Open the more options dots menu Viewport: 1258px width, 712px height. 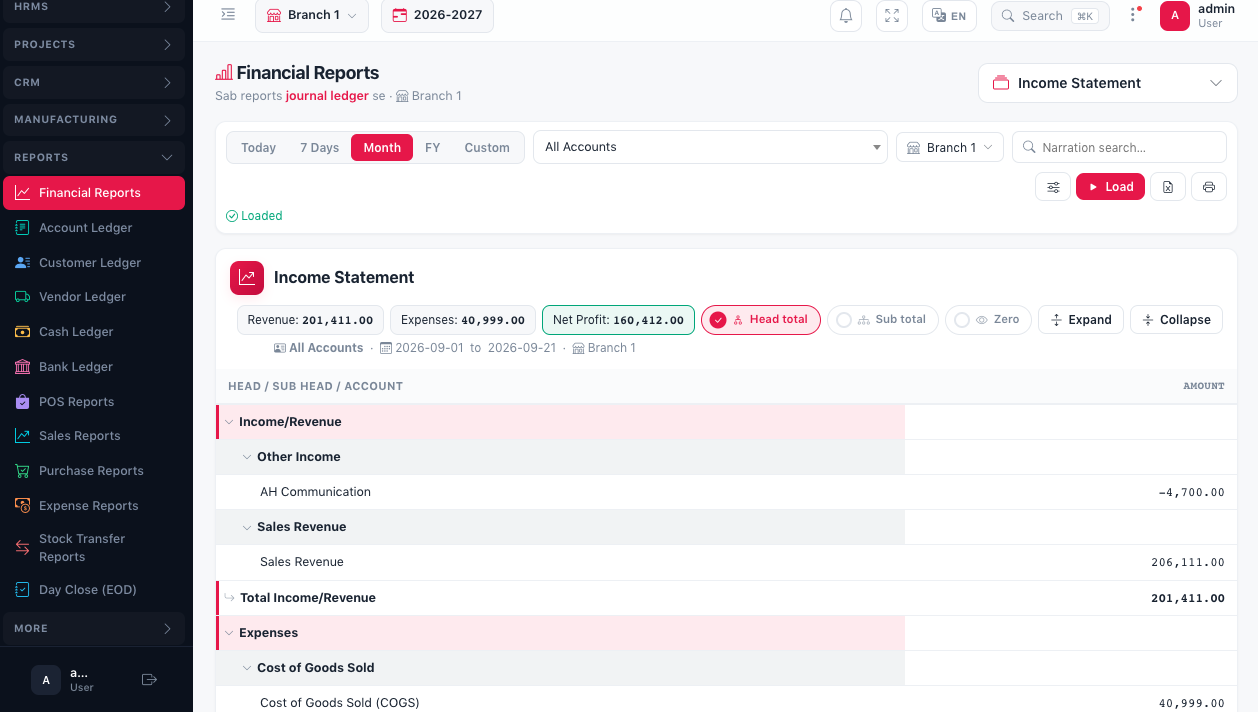point(1134,15)
